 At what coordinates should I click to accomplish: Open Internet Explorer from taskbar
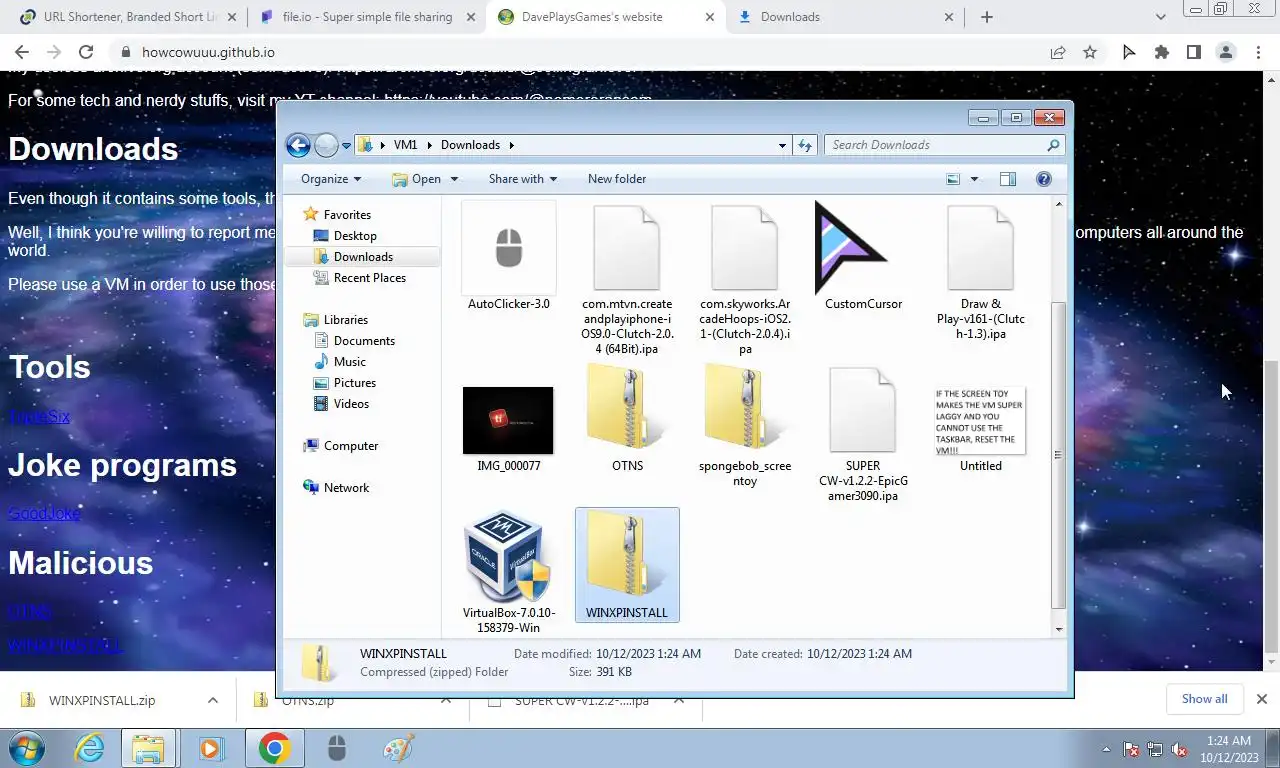click(90, 748)
